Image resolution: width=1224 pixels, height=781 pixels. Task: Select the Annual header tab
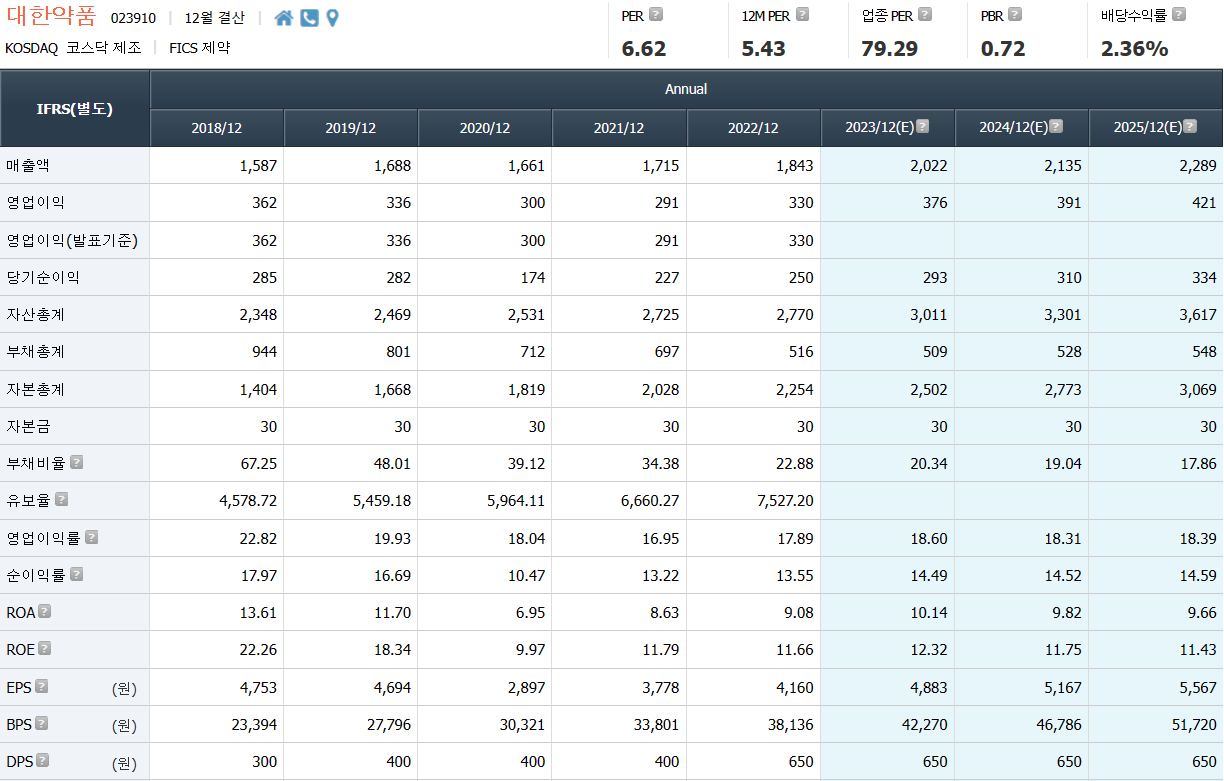click(x=686, y=89)
